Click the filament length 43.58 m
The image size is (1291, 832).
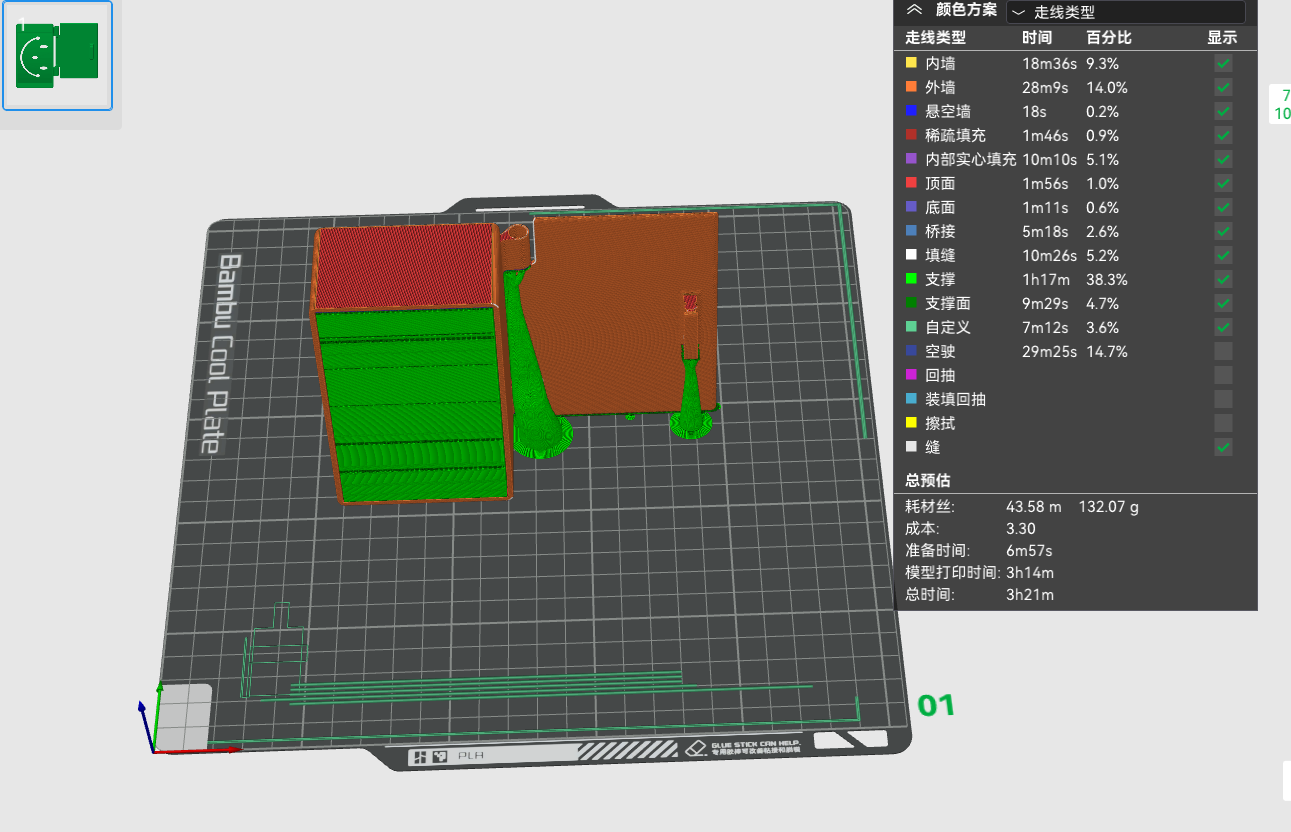pos(1034,507)
